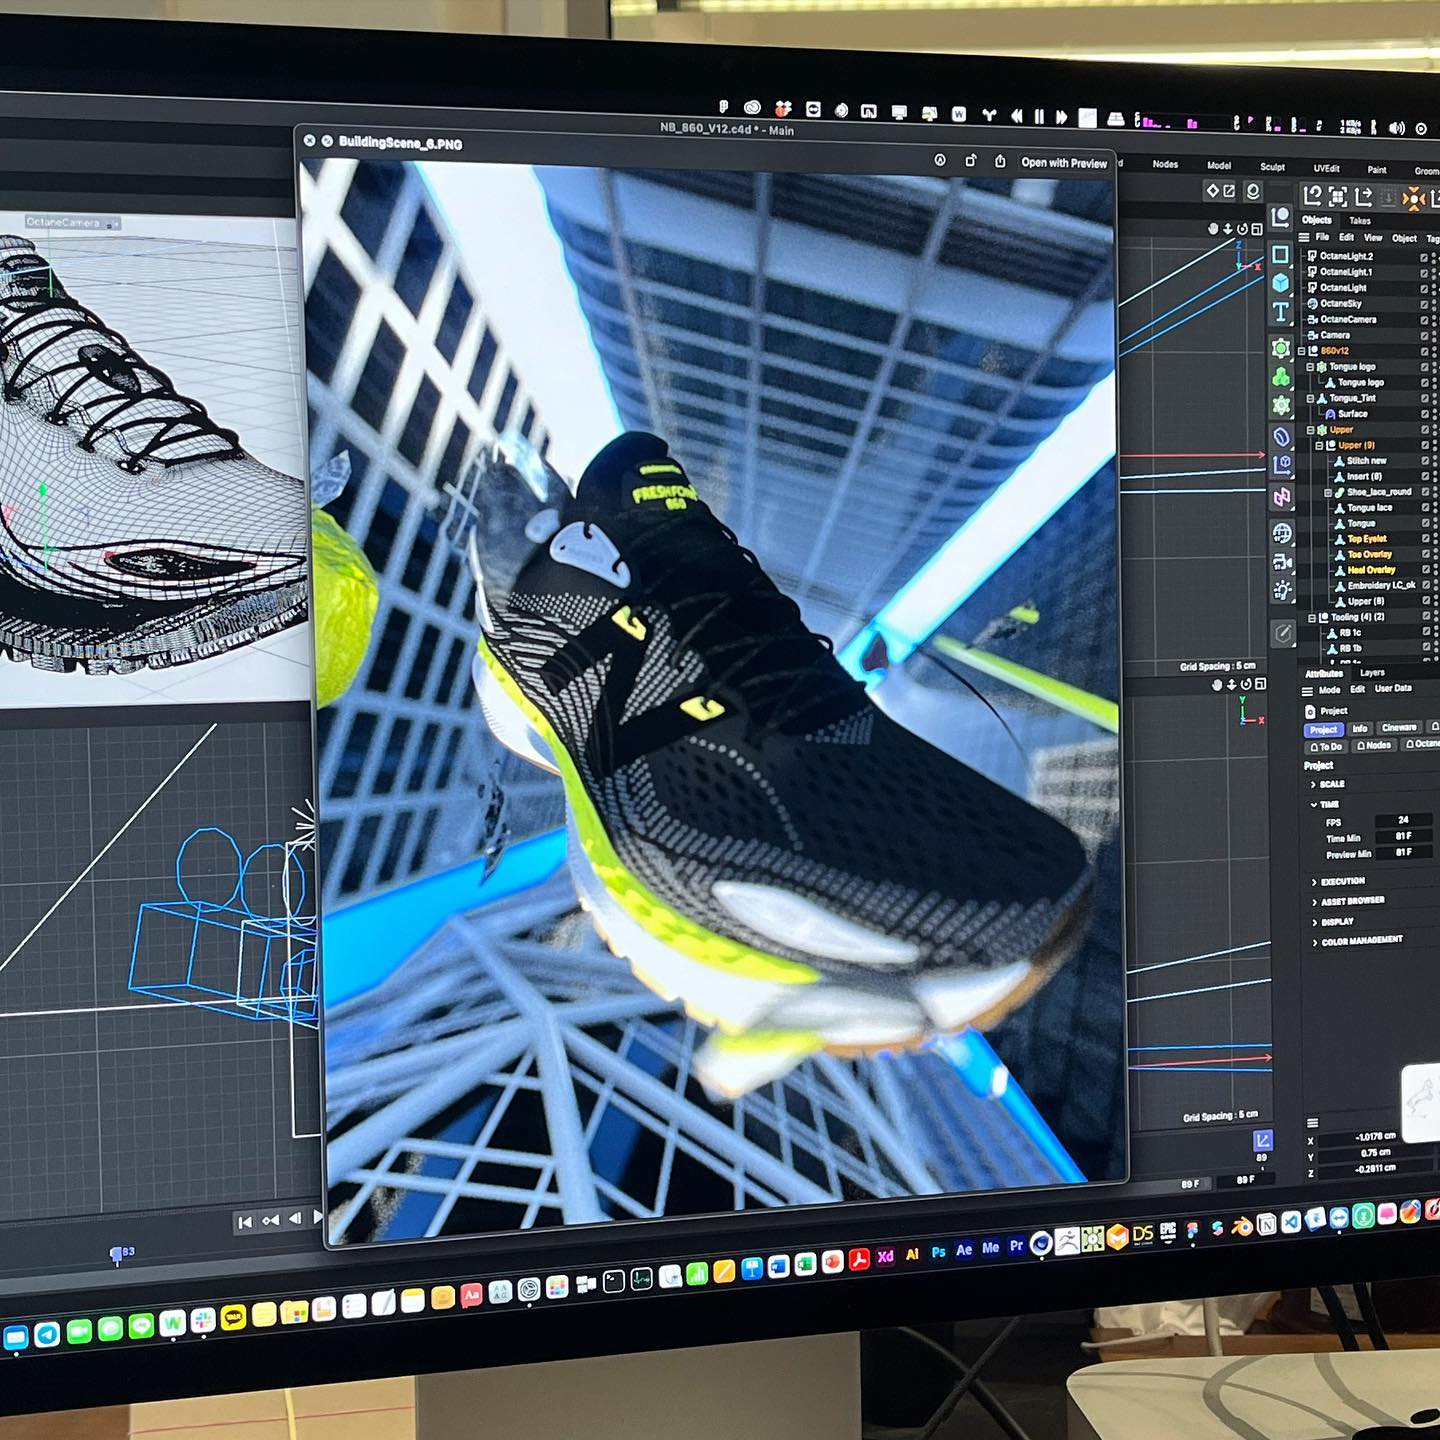Click the render settings icon beside keyframe icon

point(1230,190)
